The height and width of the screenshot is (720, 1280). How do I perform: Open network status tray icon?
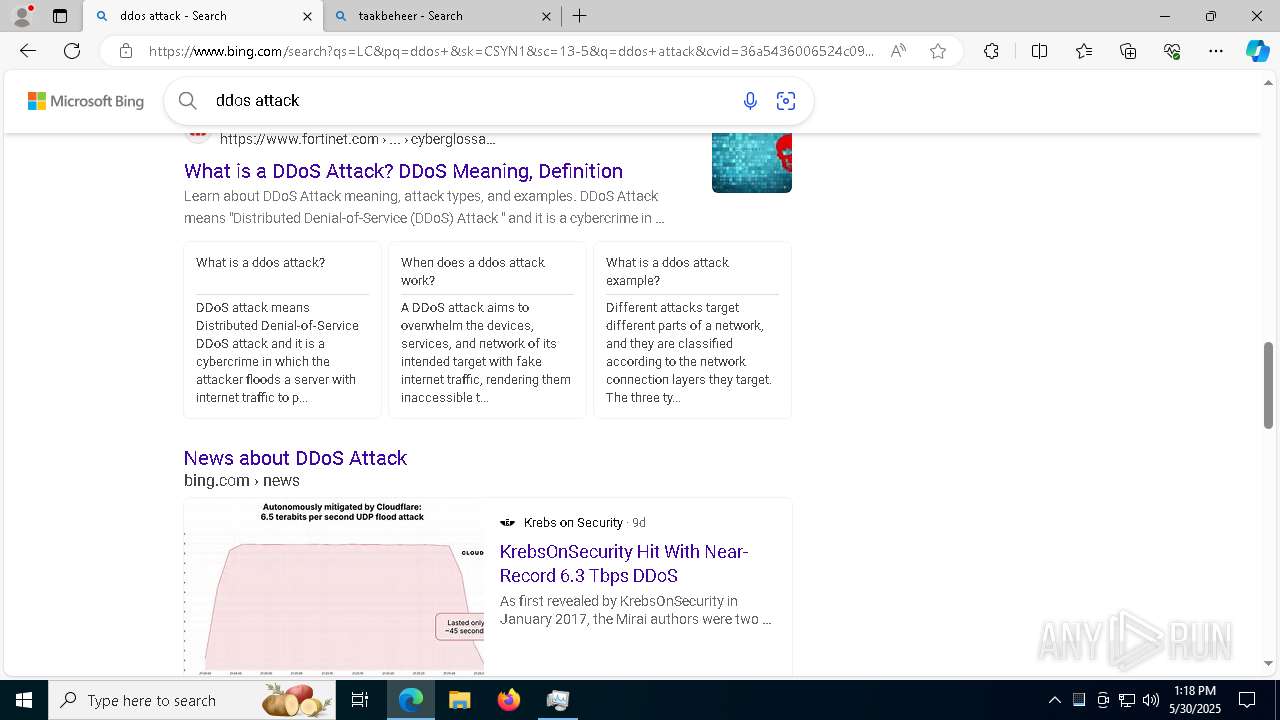click(x=1127, y=700)
